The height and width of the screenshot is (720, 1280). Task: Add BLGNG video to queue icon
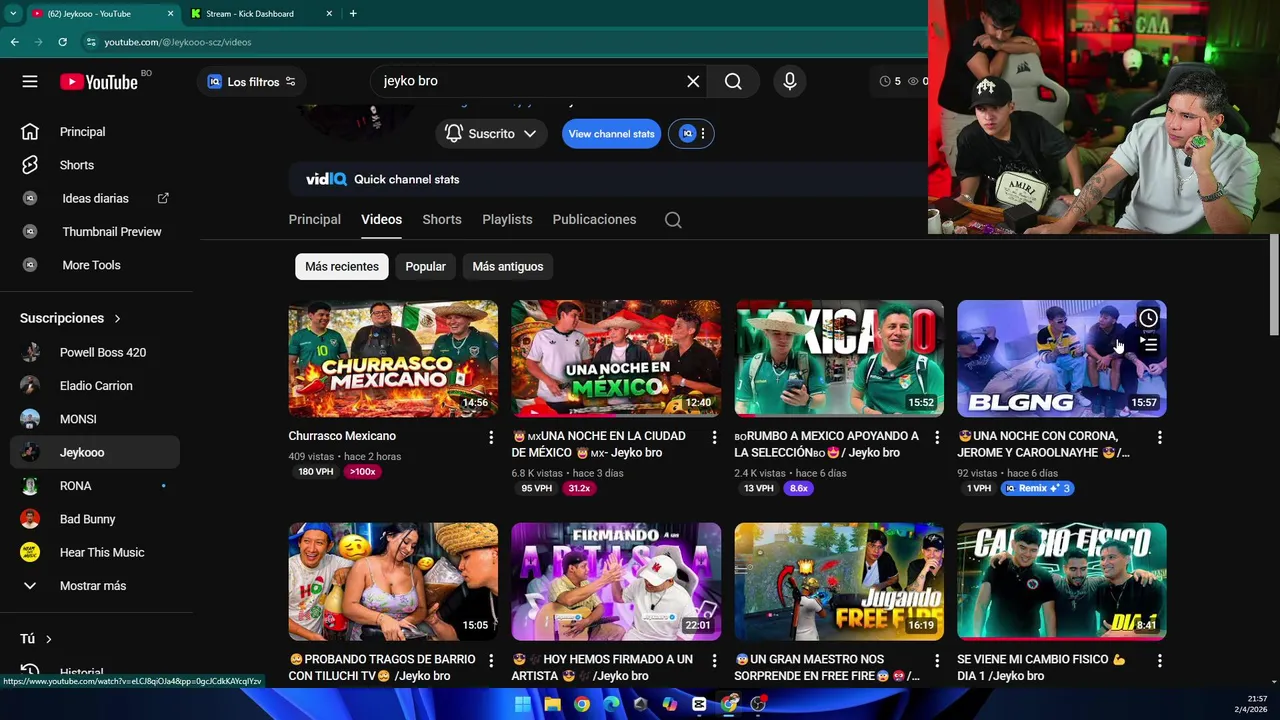[x=1148, y=345]
